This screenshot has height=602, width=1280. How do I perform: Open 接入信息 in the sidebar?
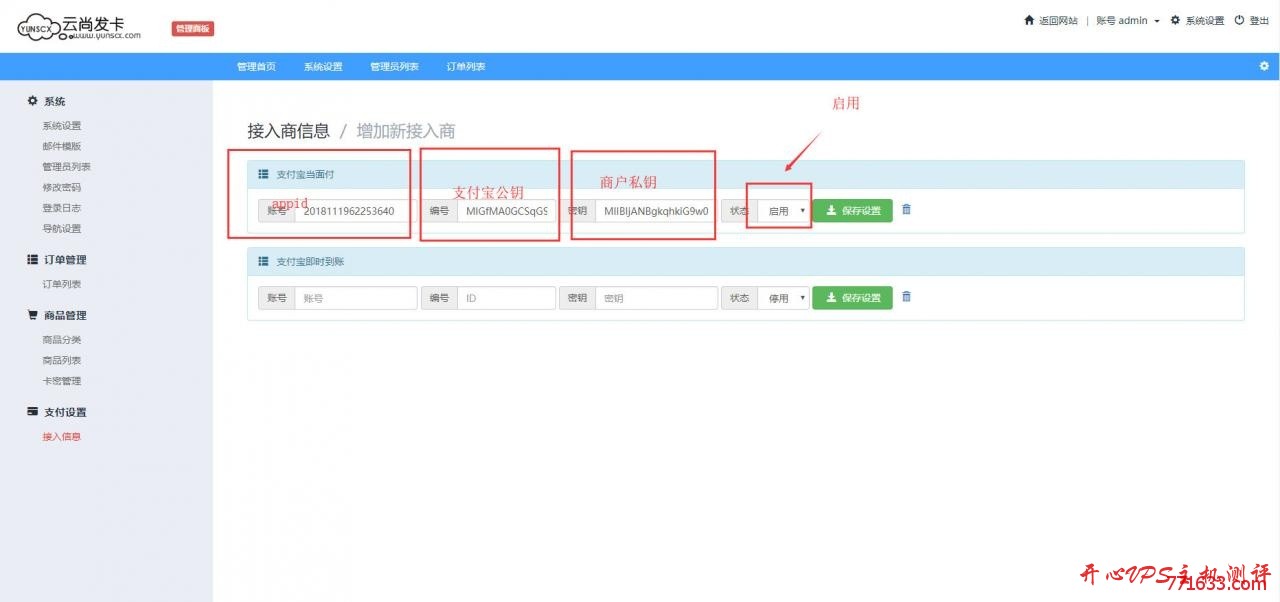[x=62, y=437]
